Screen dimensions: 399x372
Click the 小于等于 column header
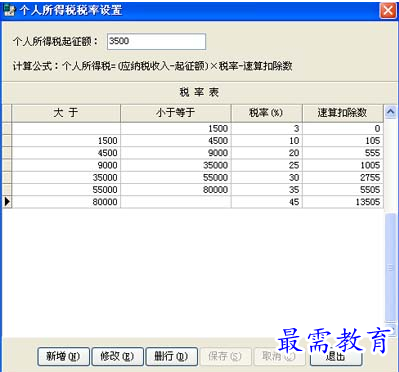(176, 113)
